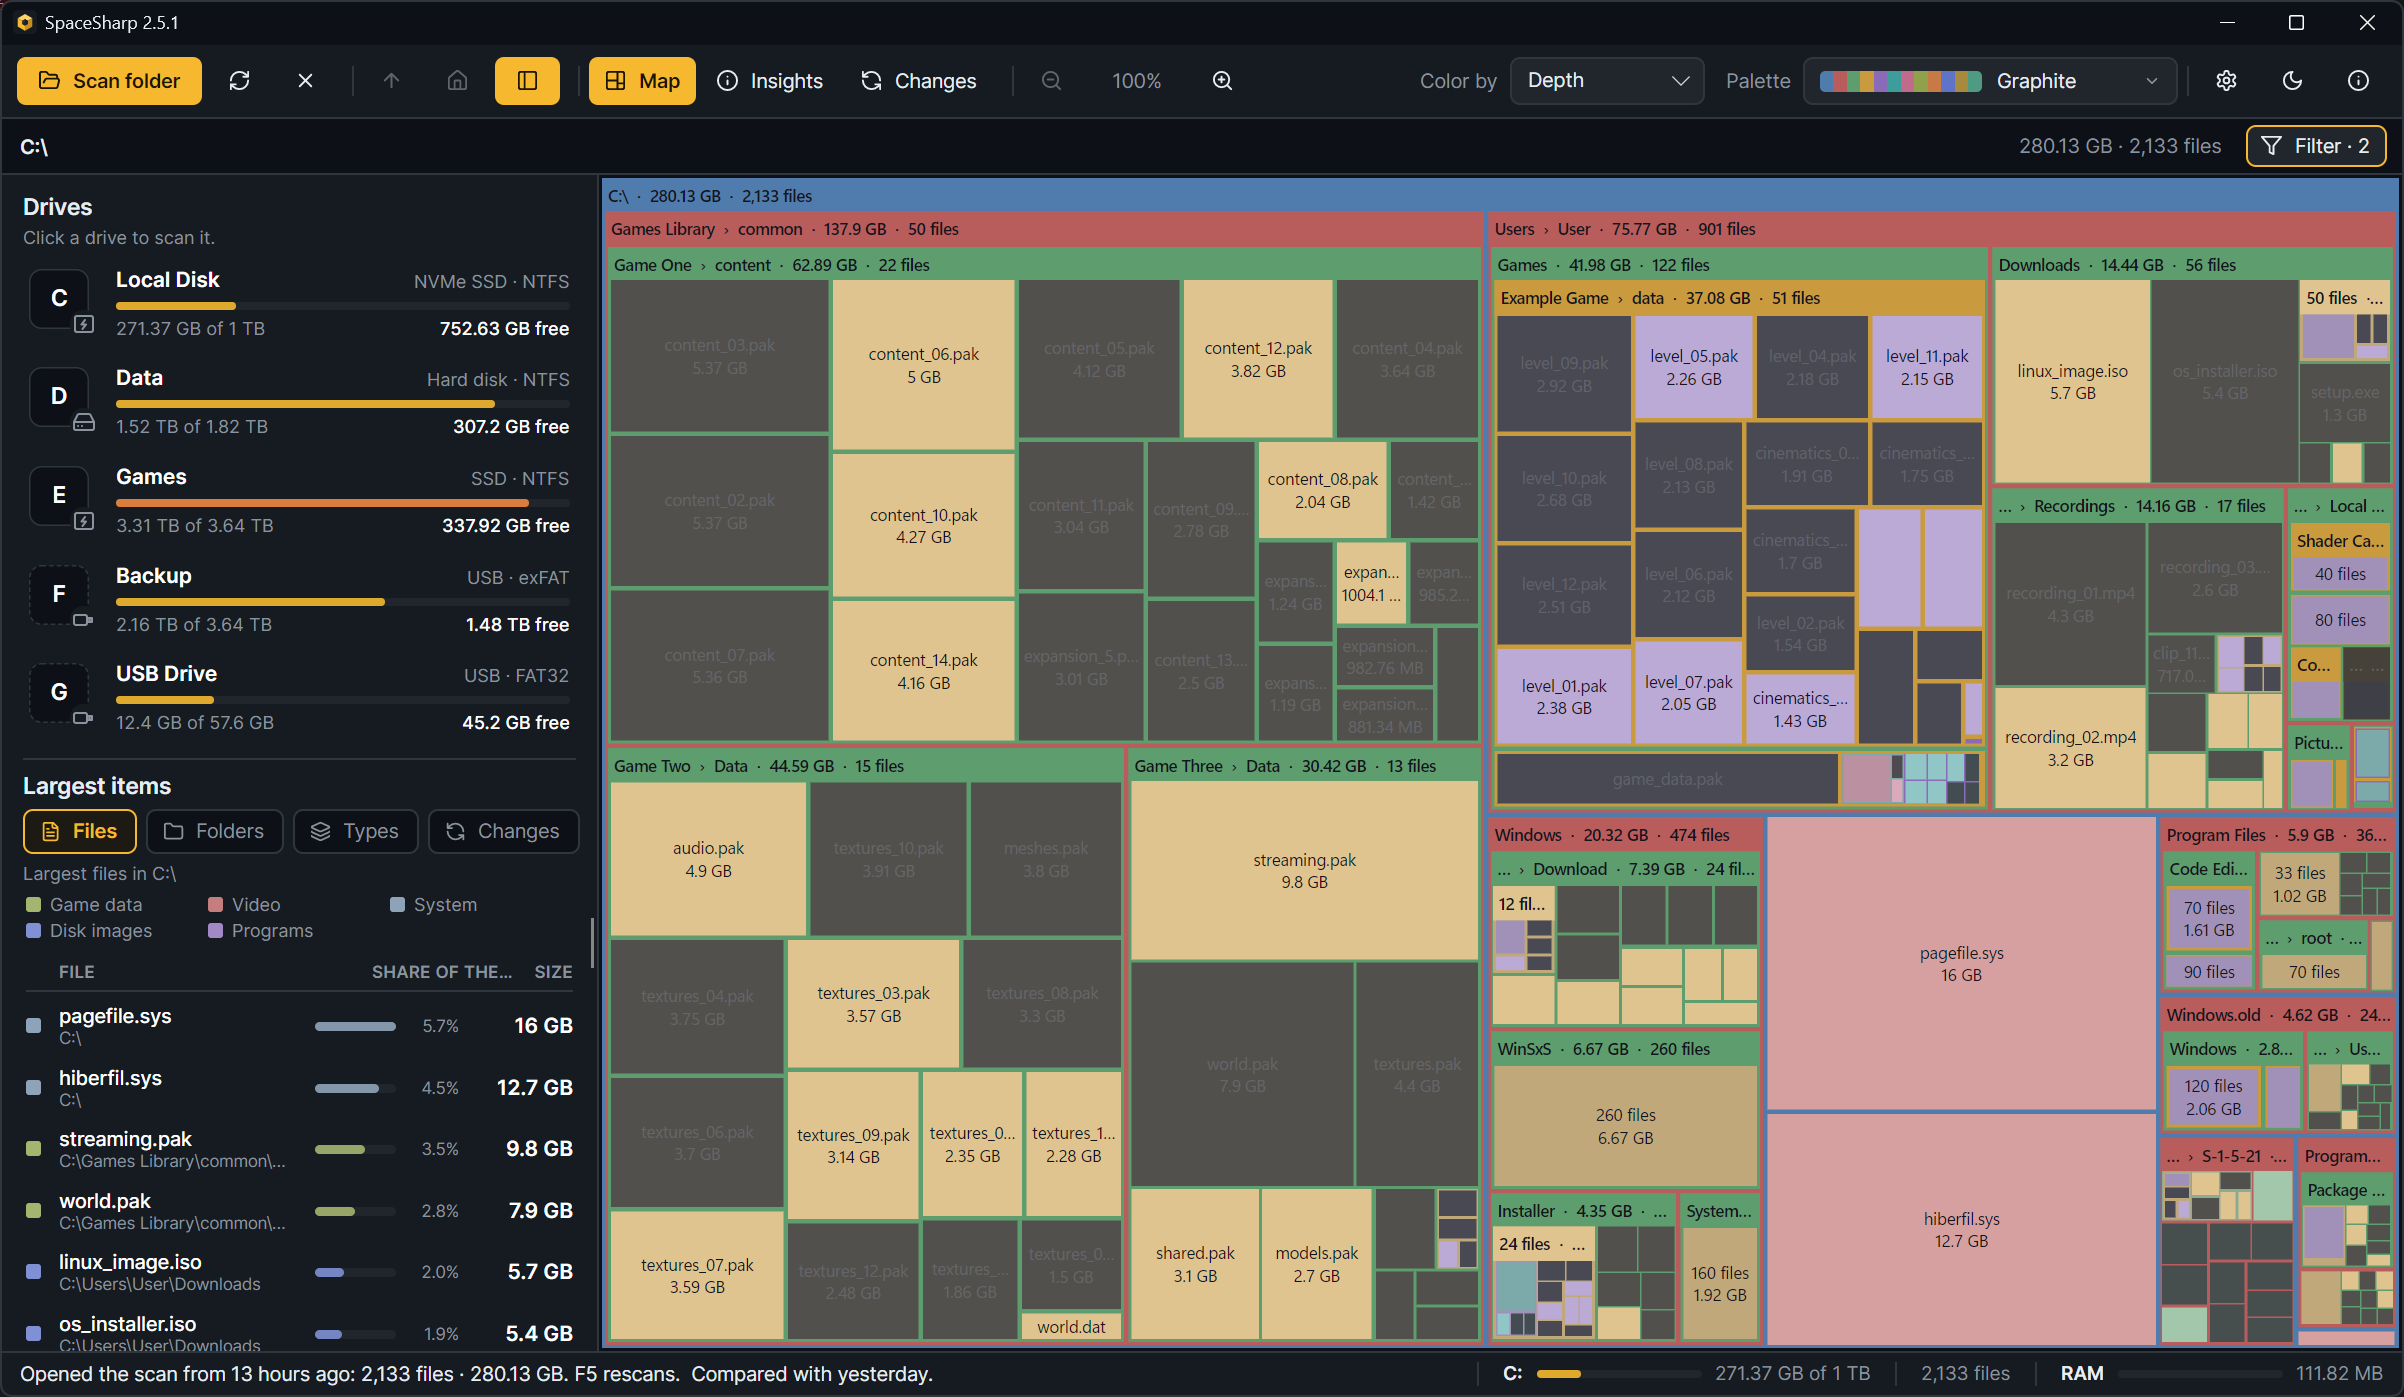The image size is (2404, 1397).
Task: Open the Filter · 2 button
Action: [x=2316, y=146]
